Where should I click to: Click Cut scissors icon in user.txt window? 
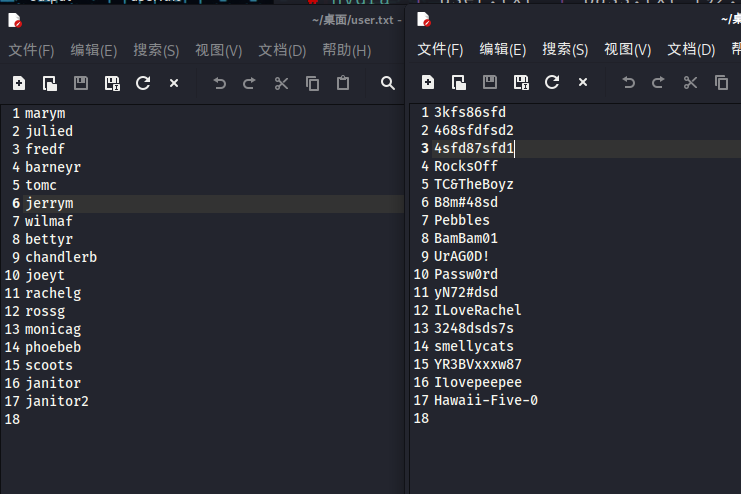tap(281, 84)
